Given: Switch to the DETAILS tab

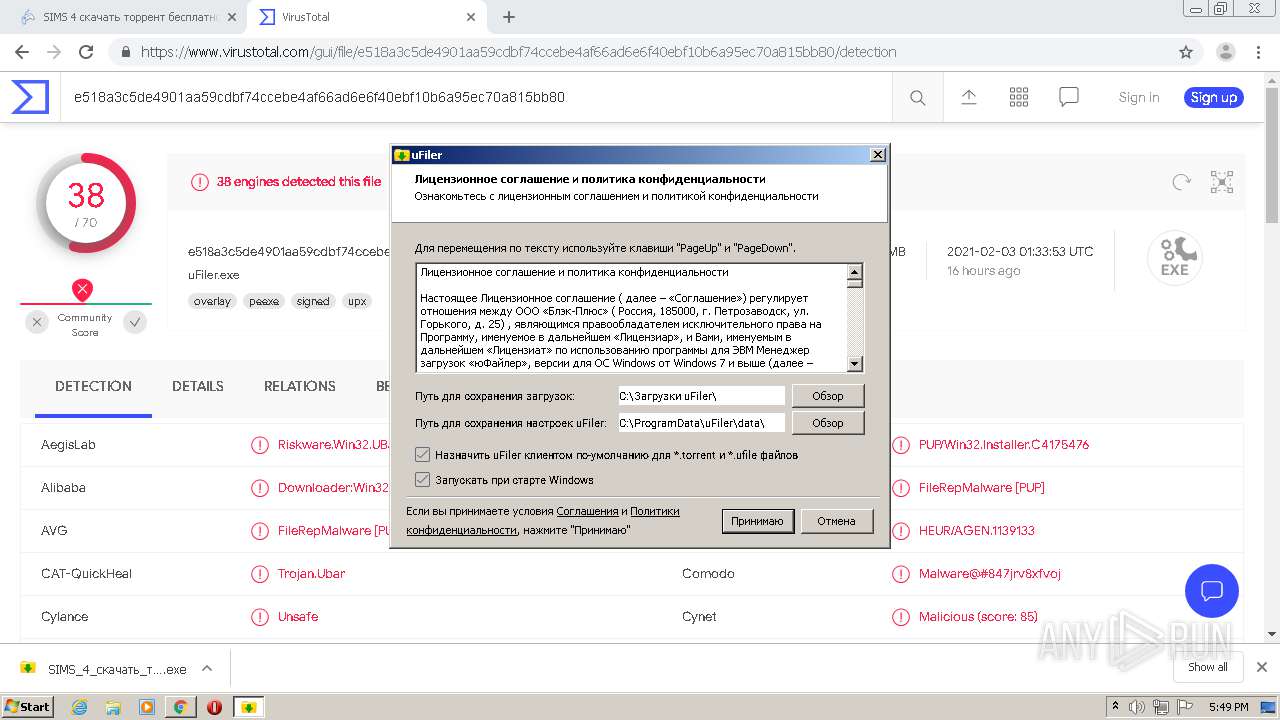Looking at the screenshot, I should pyautogui.click(x=198, y=386).
